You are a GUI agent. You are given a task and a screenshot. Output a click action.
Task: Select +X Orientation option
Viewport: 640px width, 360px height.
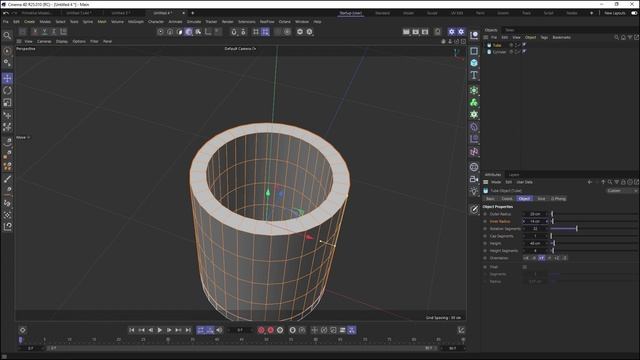tap(526, 258)
